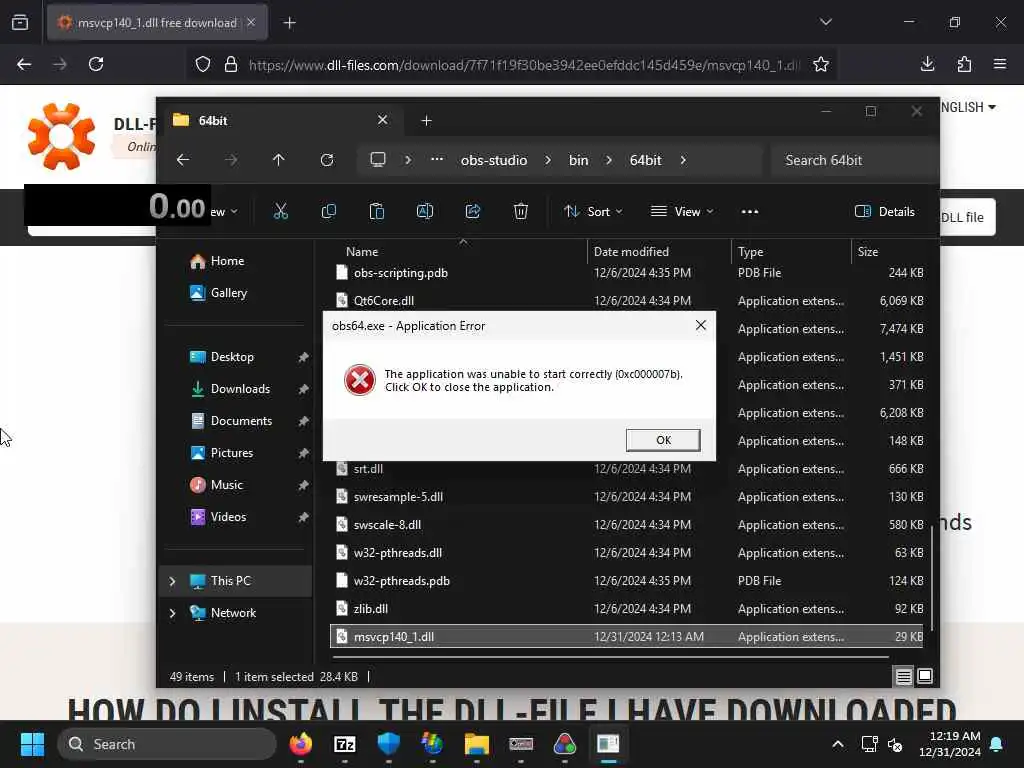Switch to details list view icon in status bar
Image resolution: width=1024 pixels, height=768 pixels.
[903, 677]
